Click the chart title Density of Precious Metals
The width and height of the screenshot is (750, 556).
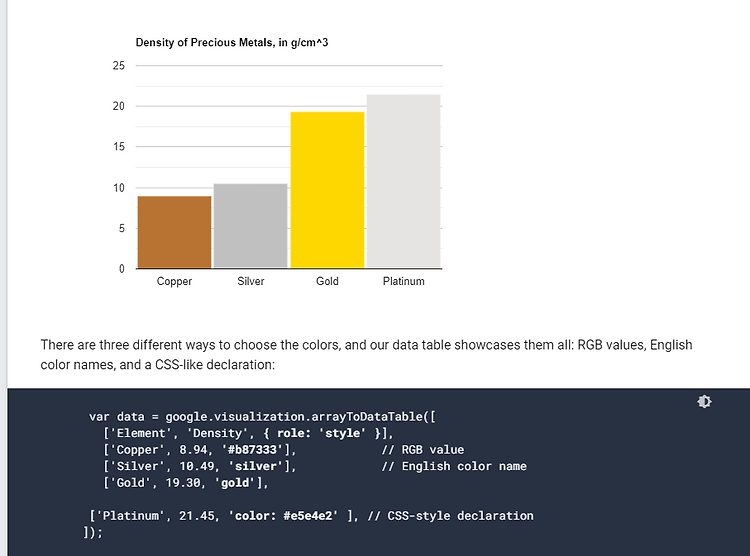click(232, 42)
